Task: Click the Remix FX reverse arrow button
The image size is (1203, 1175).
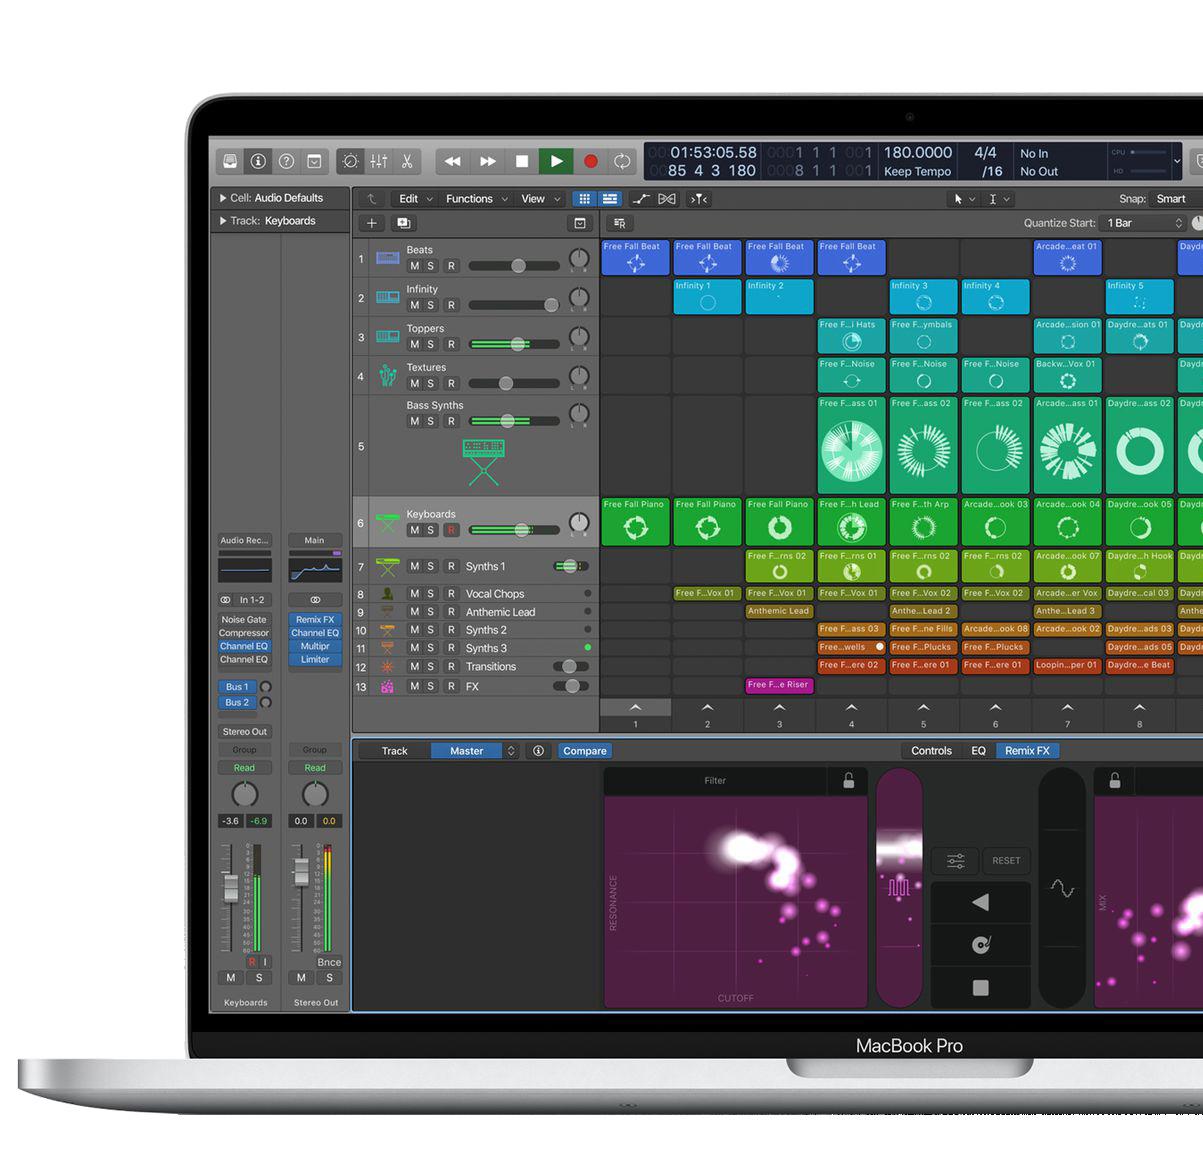Action: [980, 902]
